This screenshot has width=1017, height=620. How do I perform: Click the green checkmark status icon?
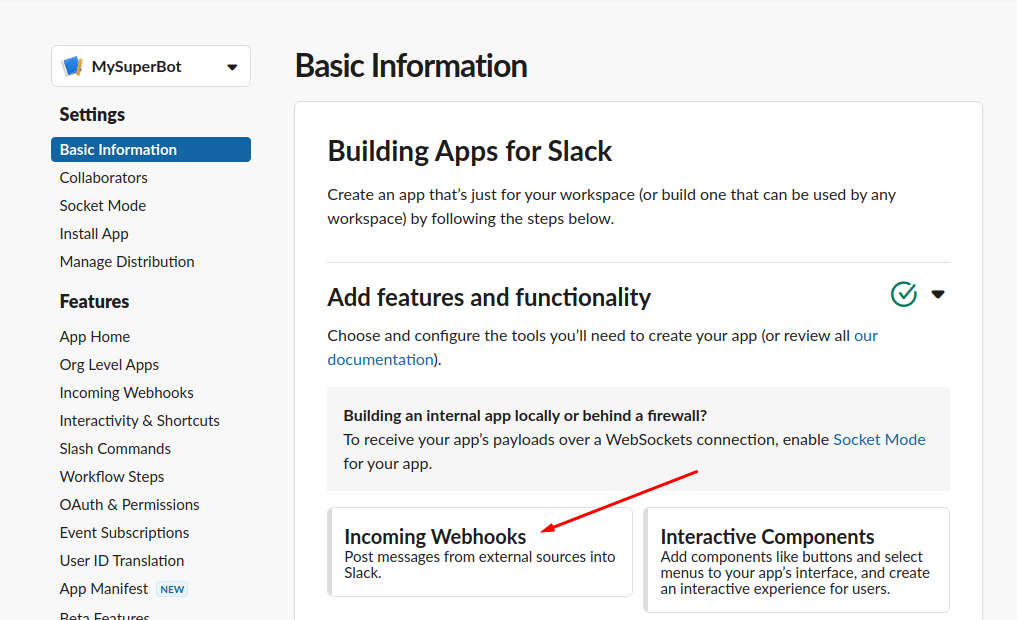[x=903, y=294]
